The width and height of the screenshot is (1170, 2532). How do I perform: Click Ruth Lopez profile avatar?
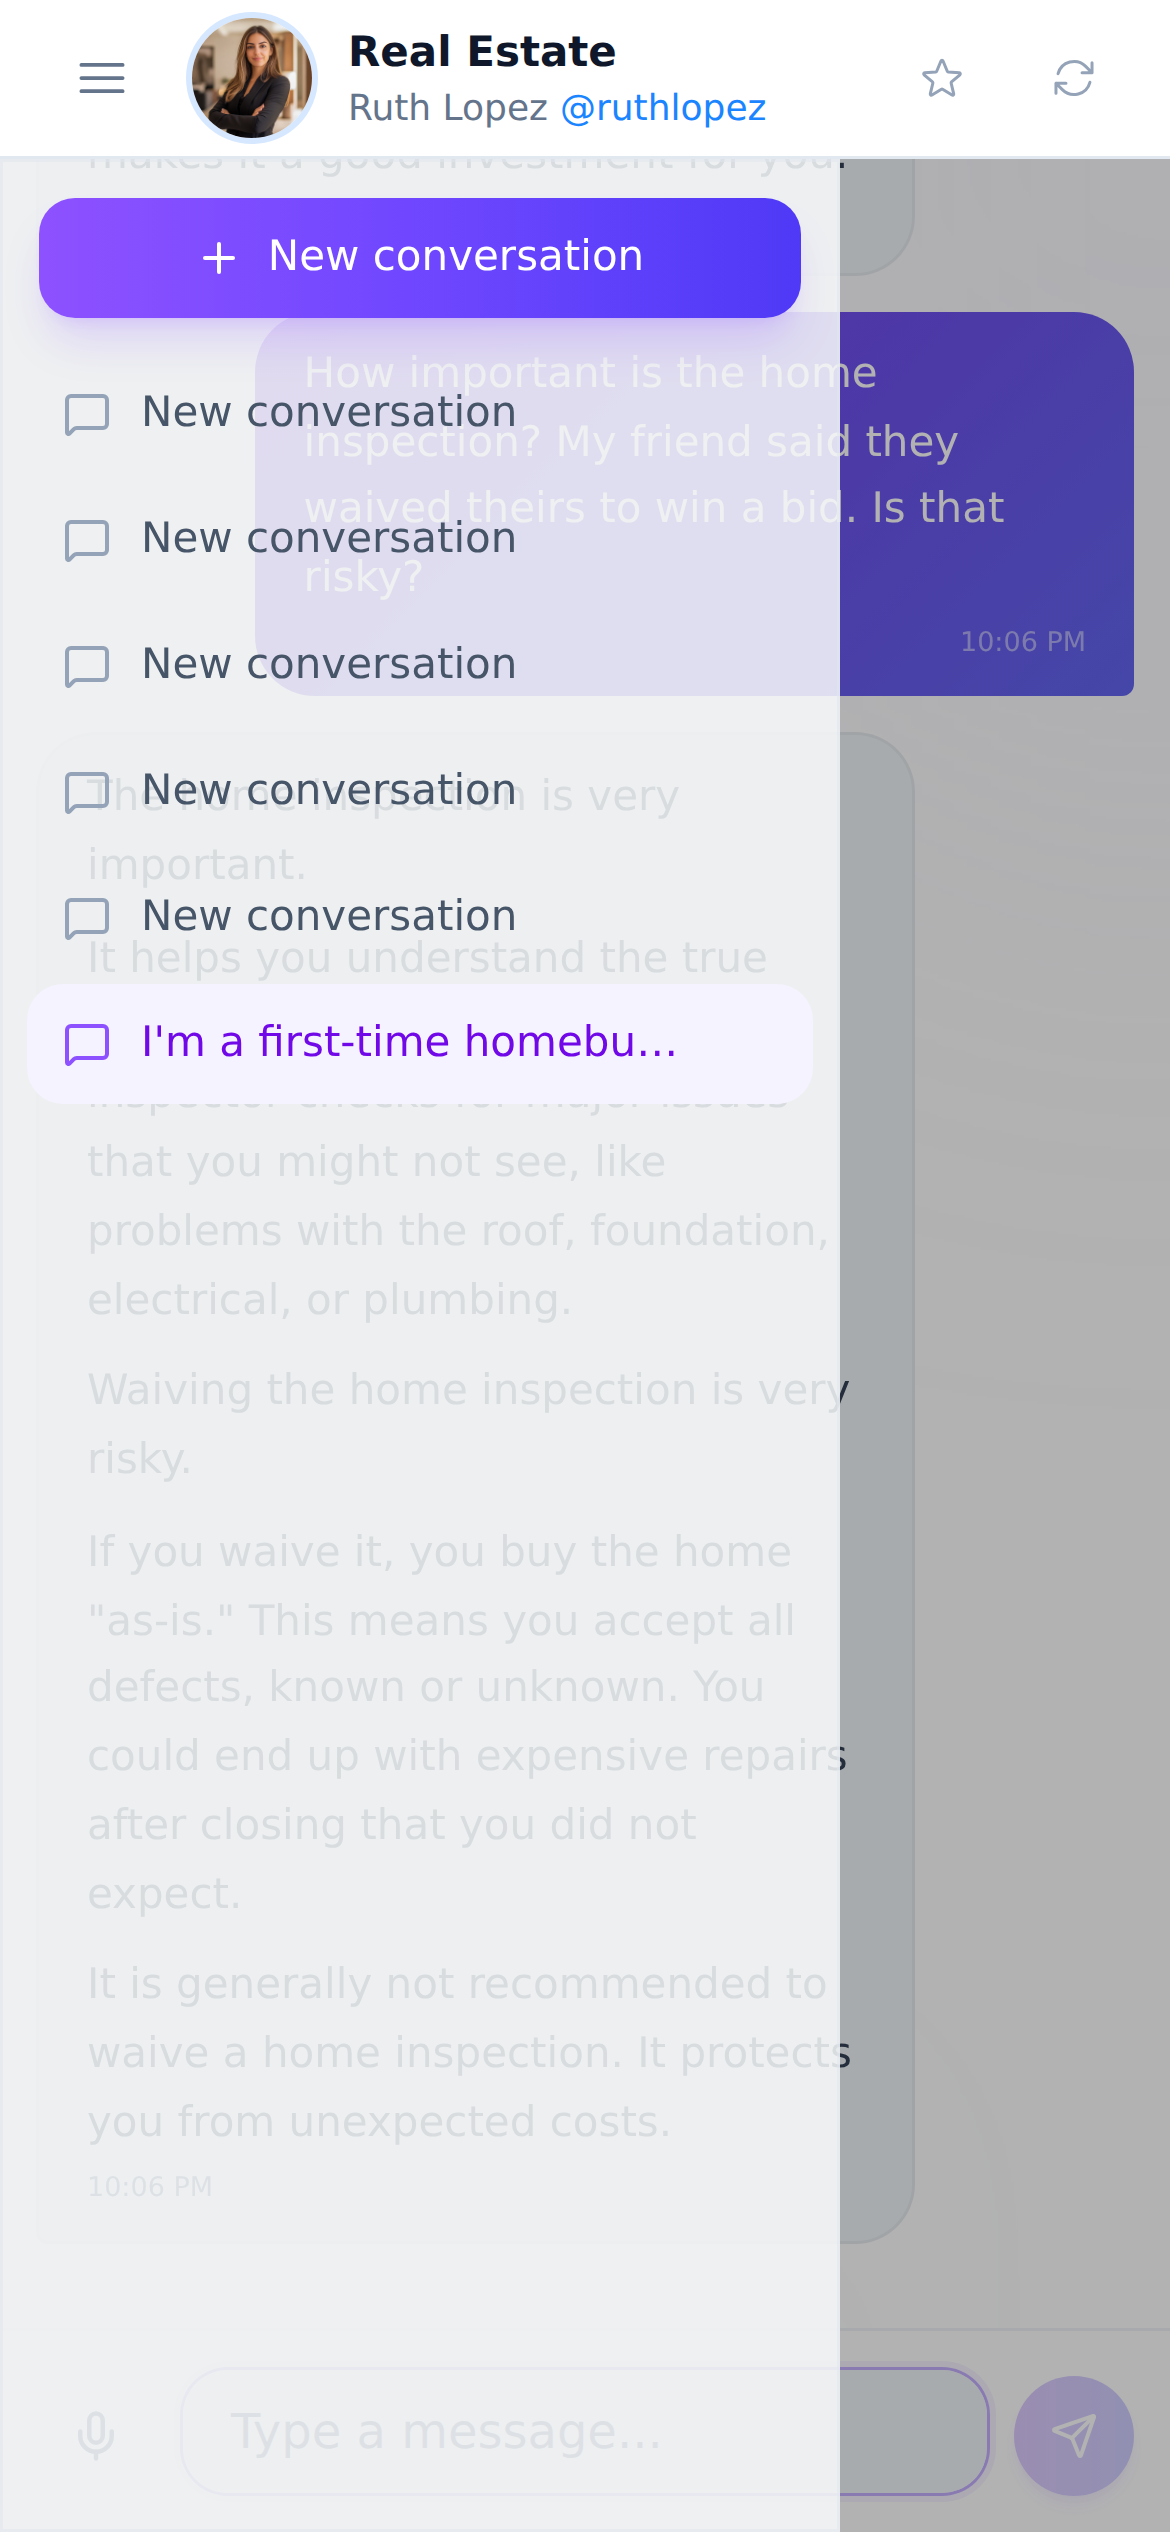click(x=252, y=78)
